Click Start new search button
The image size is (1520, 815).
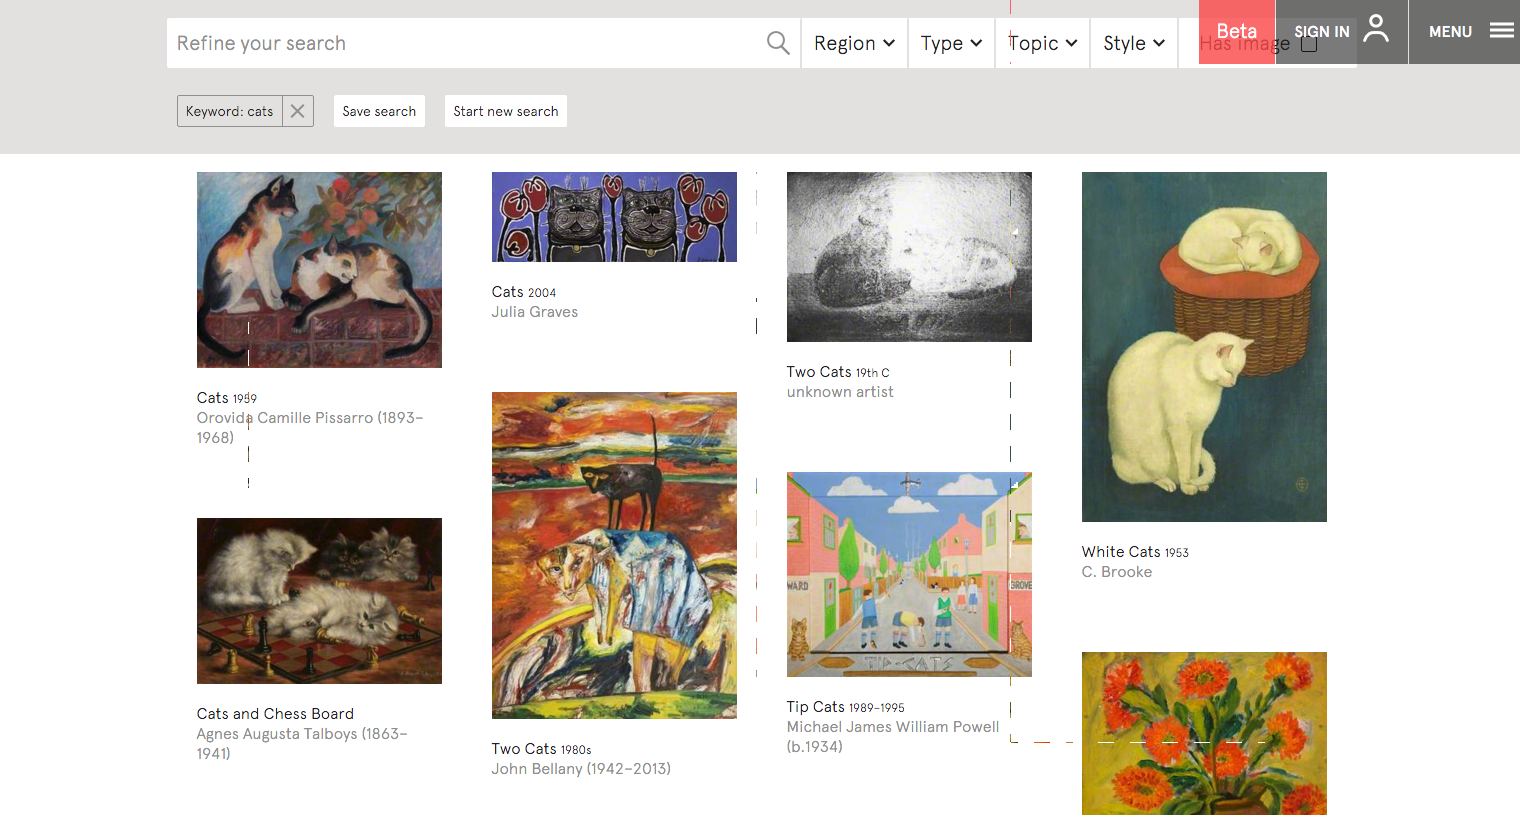(506, 111)
